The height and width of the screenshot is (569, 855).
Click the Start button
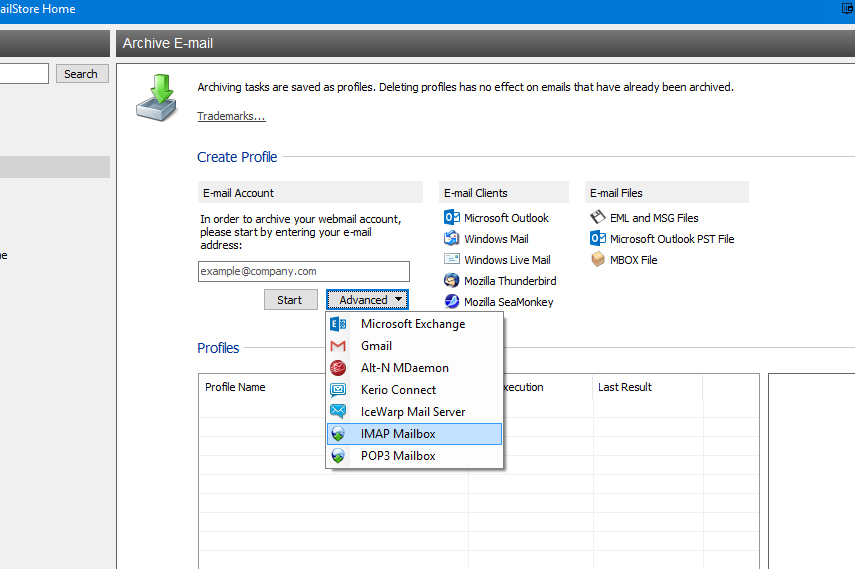click(x=291, y=300)
